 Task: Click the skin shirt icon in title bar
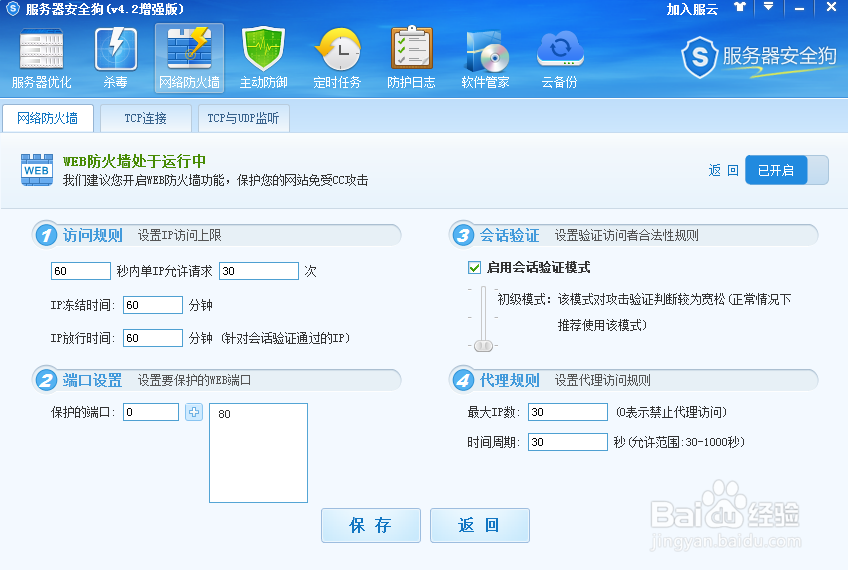(x=739, y=8)
